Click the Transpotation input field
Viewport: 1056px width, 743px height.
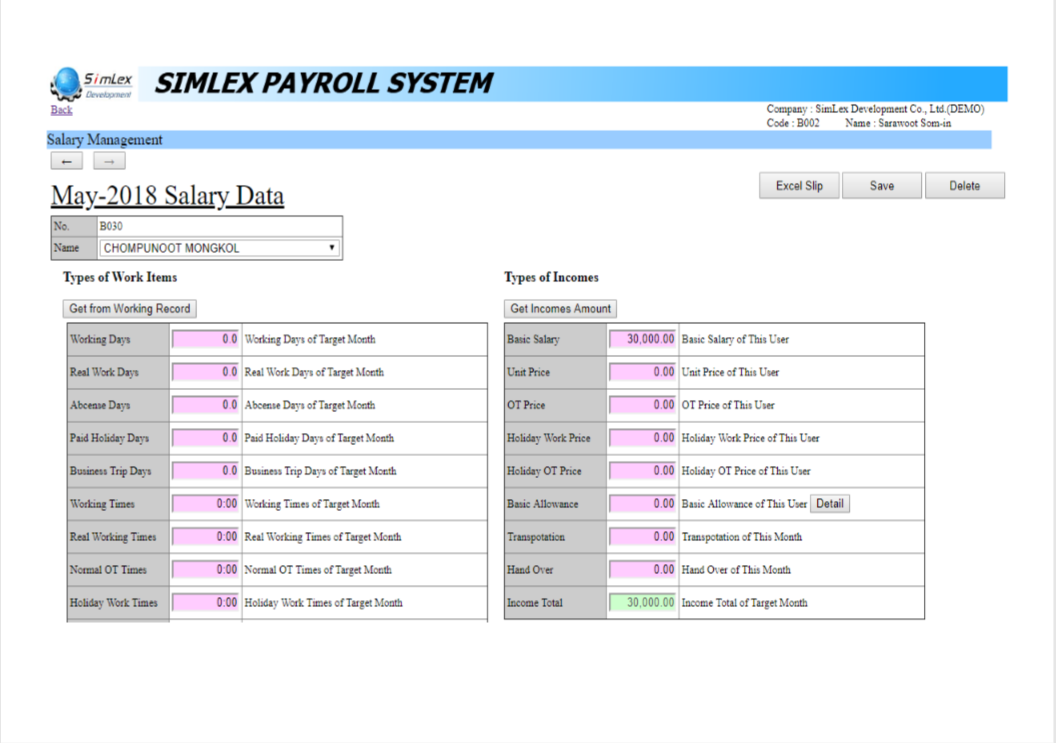point(642,537)
